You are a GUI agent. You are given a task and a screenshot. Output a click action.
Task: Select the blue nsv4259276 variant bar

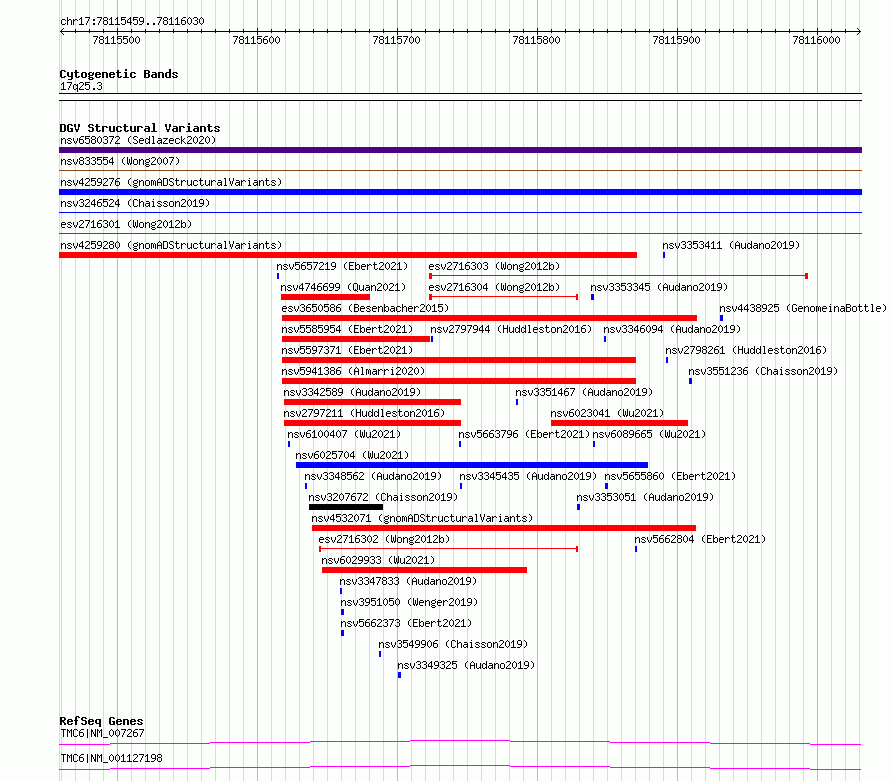pos(460,192)
